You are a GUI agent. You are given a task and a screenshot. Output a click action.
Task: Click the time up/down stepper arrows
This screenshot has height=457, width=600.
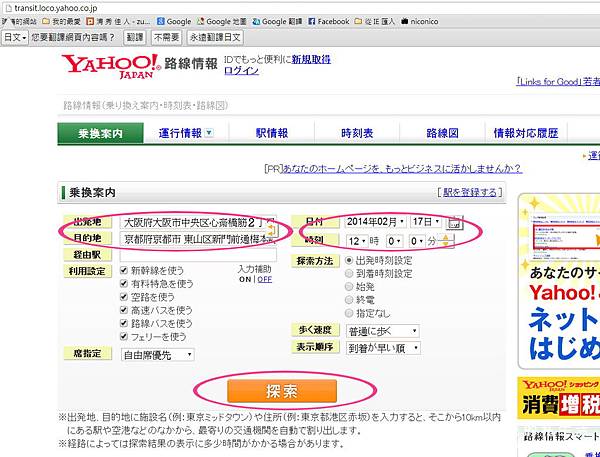pos(445,241)
